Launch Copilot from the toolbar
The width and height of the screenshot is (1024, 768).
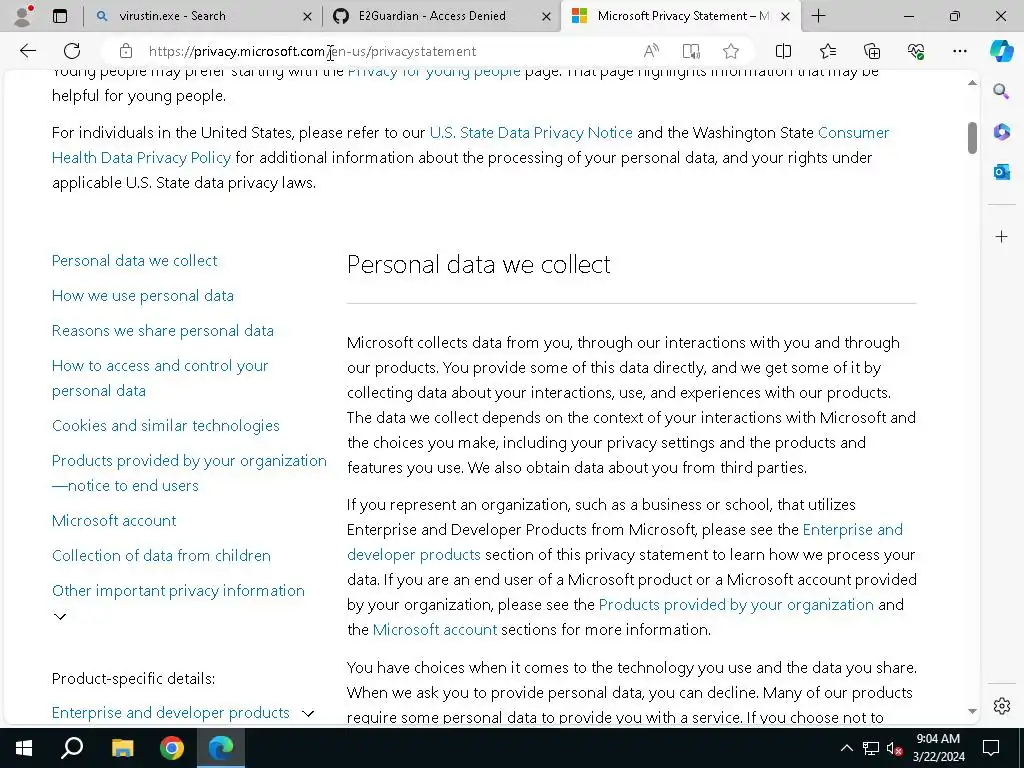tap(1001, 51)
